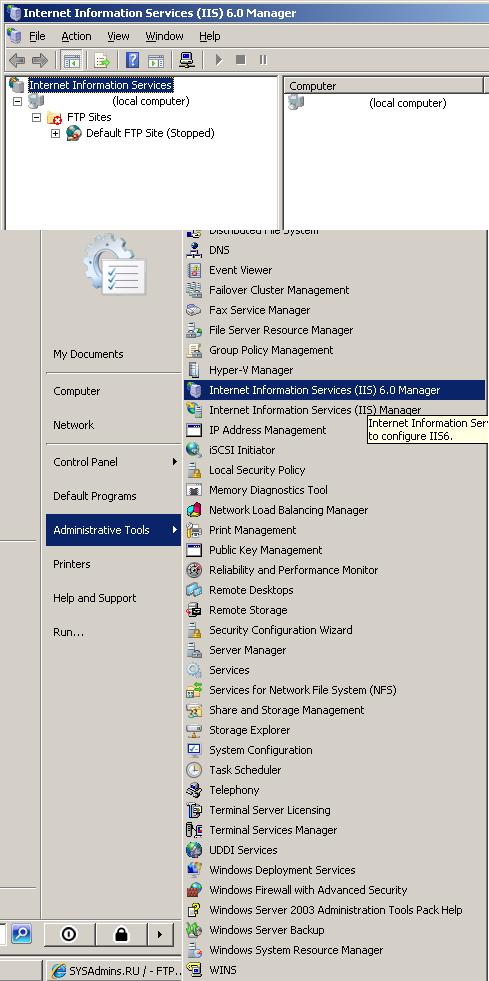Open Administrative Tools submenu in Start menu
This screenshot has height=981, width=489.
coord(113,531)
